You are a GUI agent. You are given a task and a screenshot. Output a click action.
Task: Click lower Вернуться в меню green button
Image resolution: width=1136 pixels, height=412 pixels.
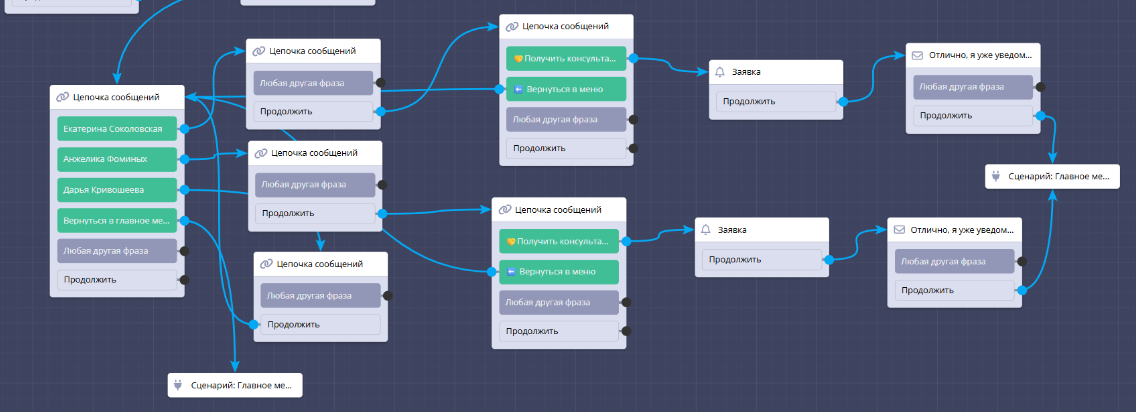(x=559, y=271)
